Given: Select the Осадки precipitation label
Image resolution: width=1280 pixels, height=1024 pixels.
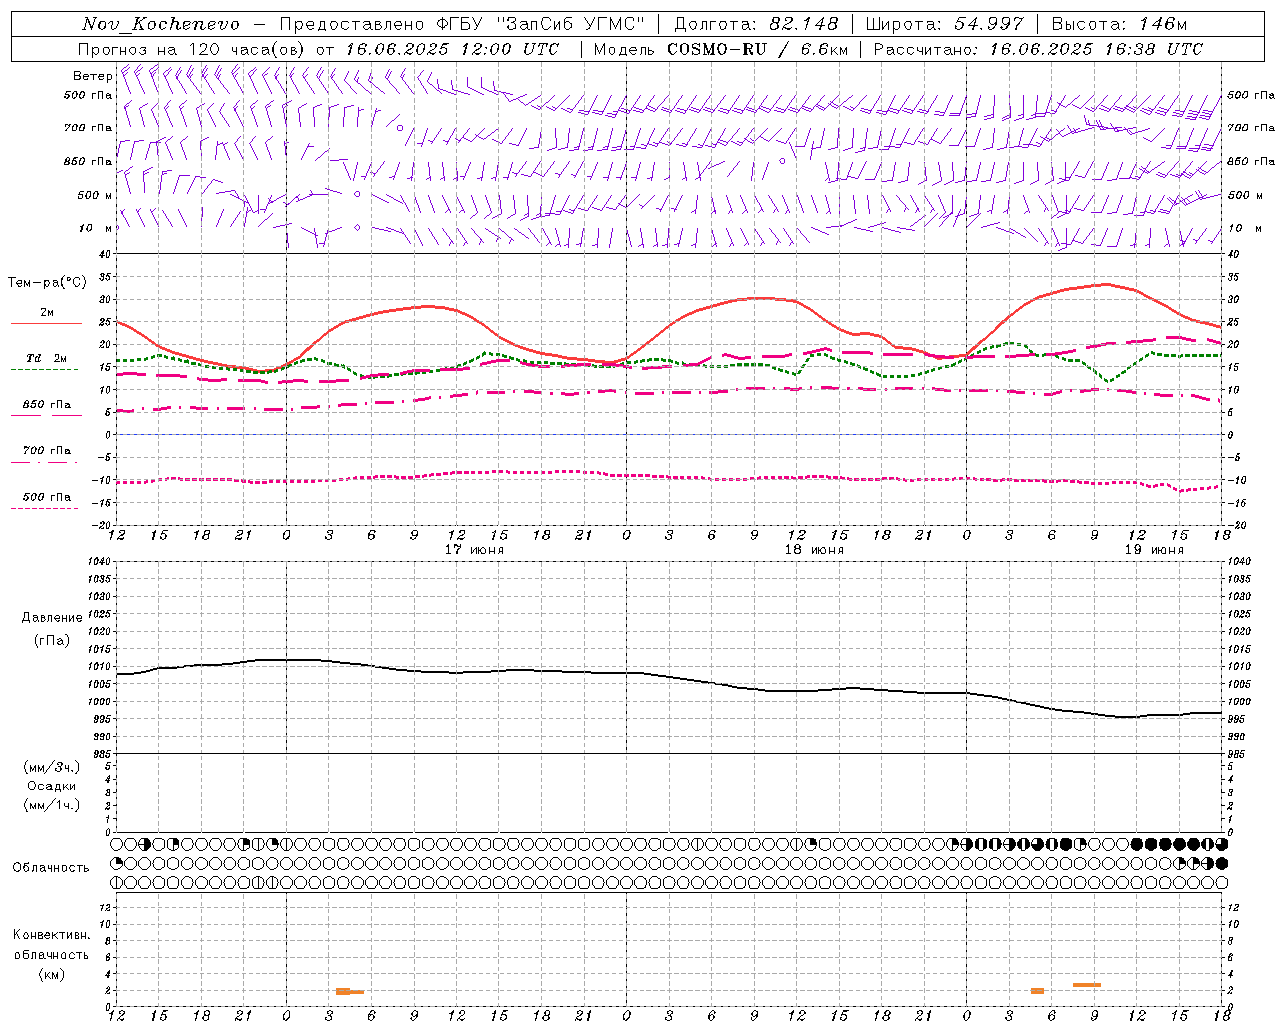Looking at the screenshot, I should click(x=52, y=786).
